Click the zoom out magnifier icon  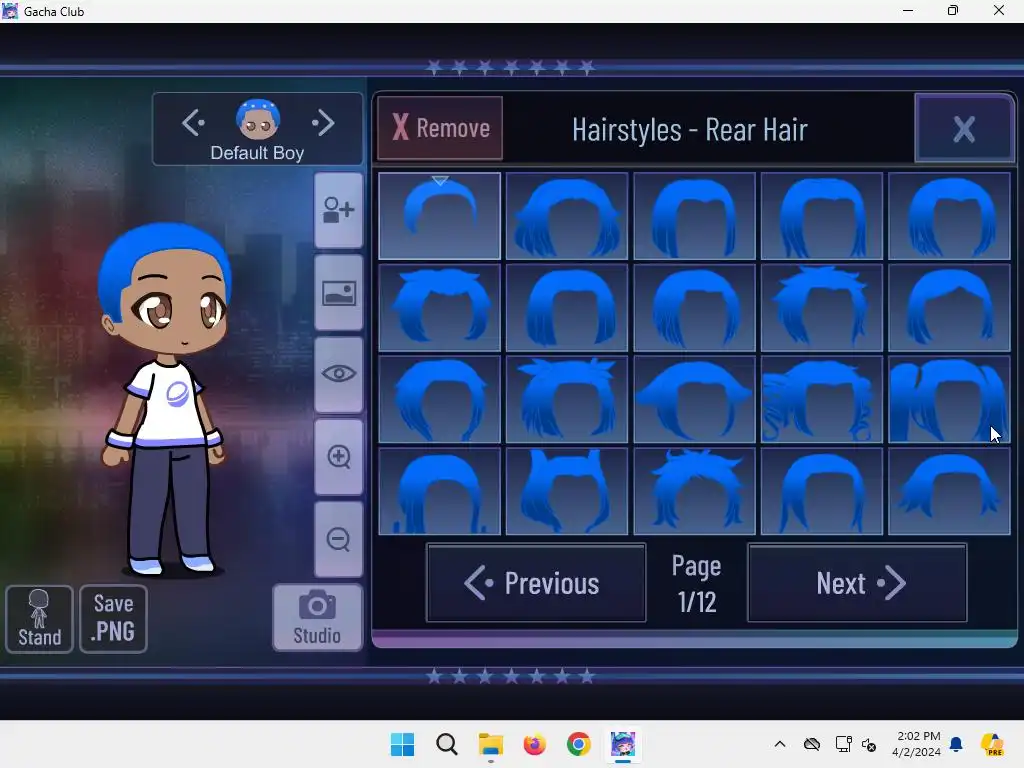pyautogui.click(x=338, y=539)
